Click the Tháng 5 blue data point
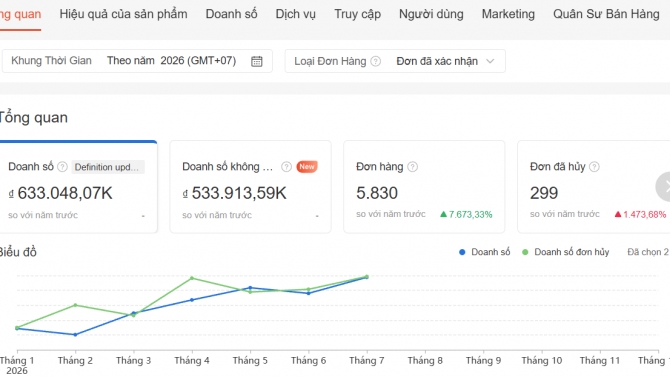 (x=250, y=288)
